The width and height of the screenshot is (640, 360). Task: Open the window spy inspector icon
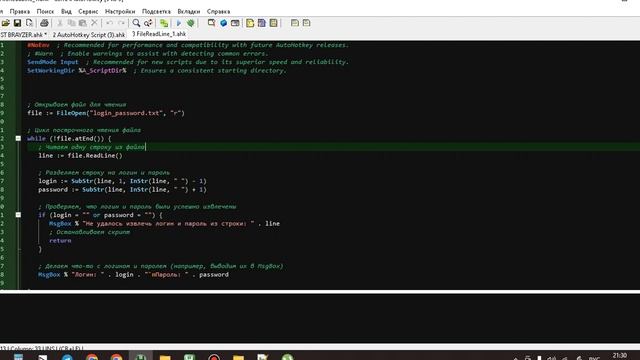211,23
